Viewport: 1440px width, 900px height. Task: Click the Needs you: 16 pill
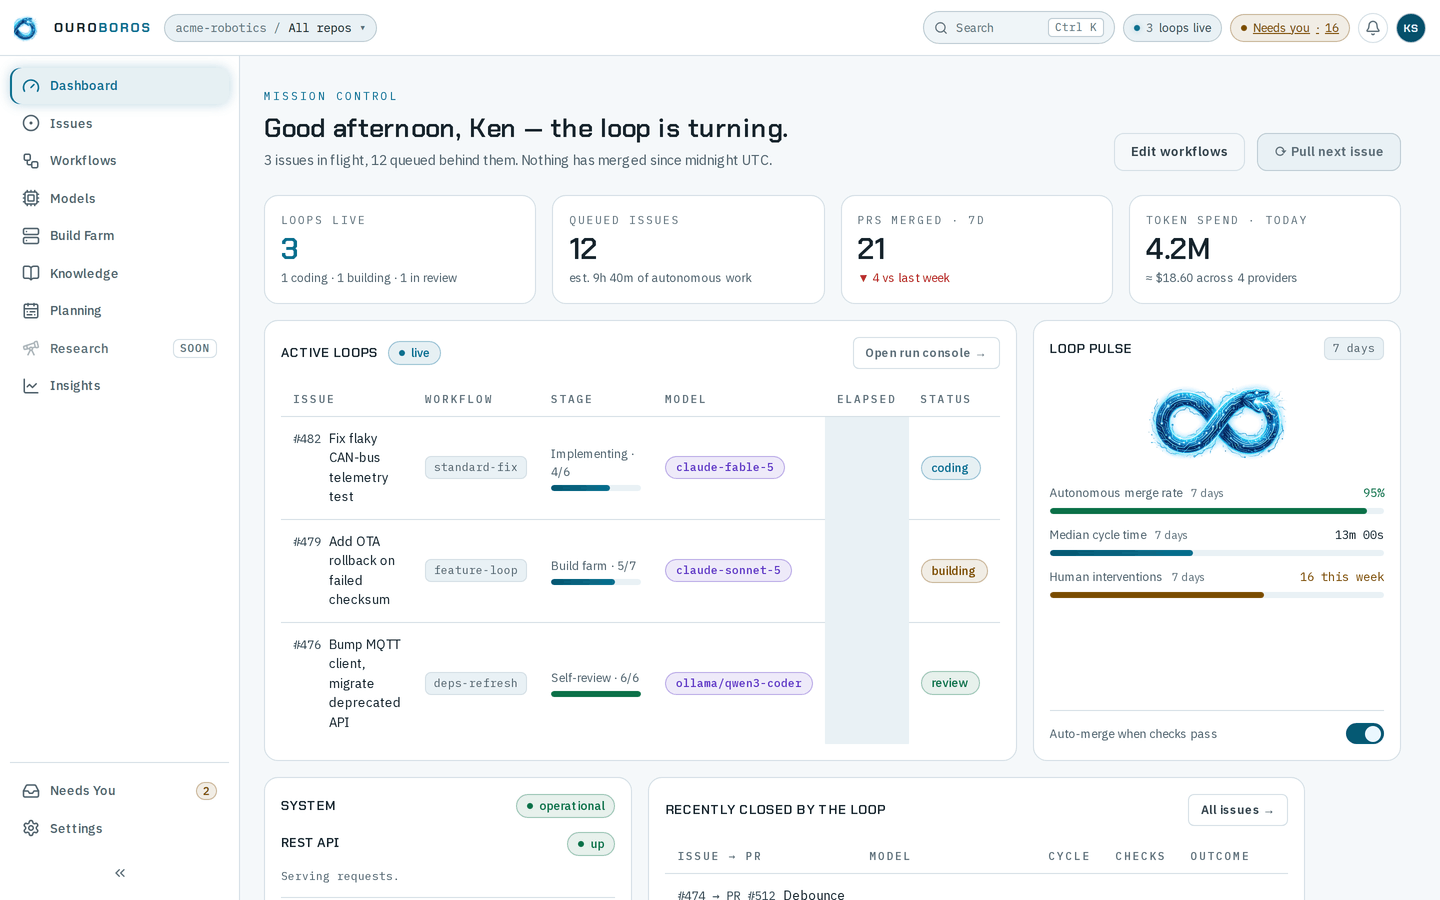(1290, 28)
